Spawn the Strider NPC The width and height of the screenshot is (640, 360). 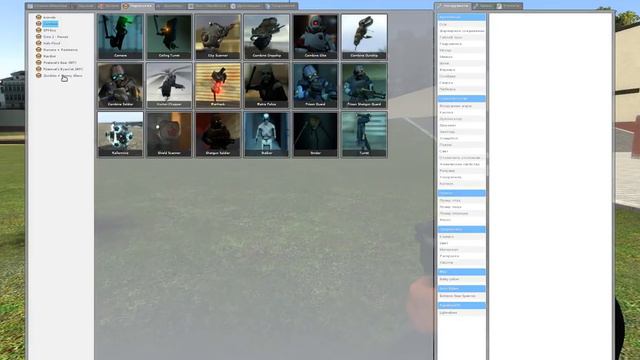pos(316,134)
